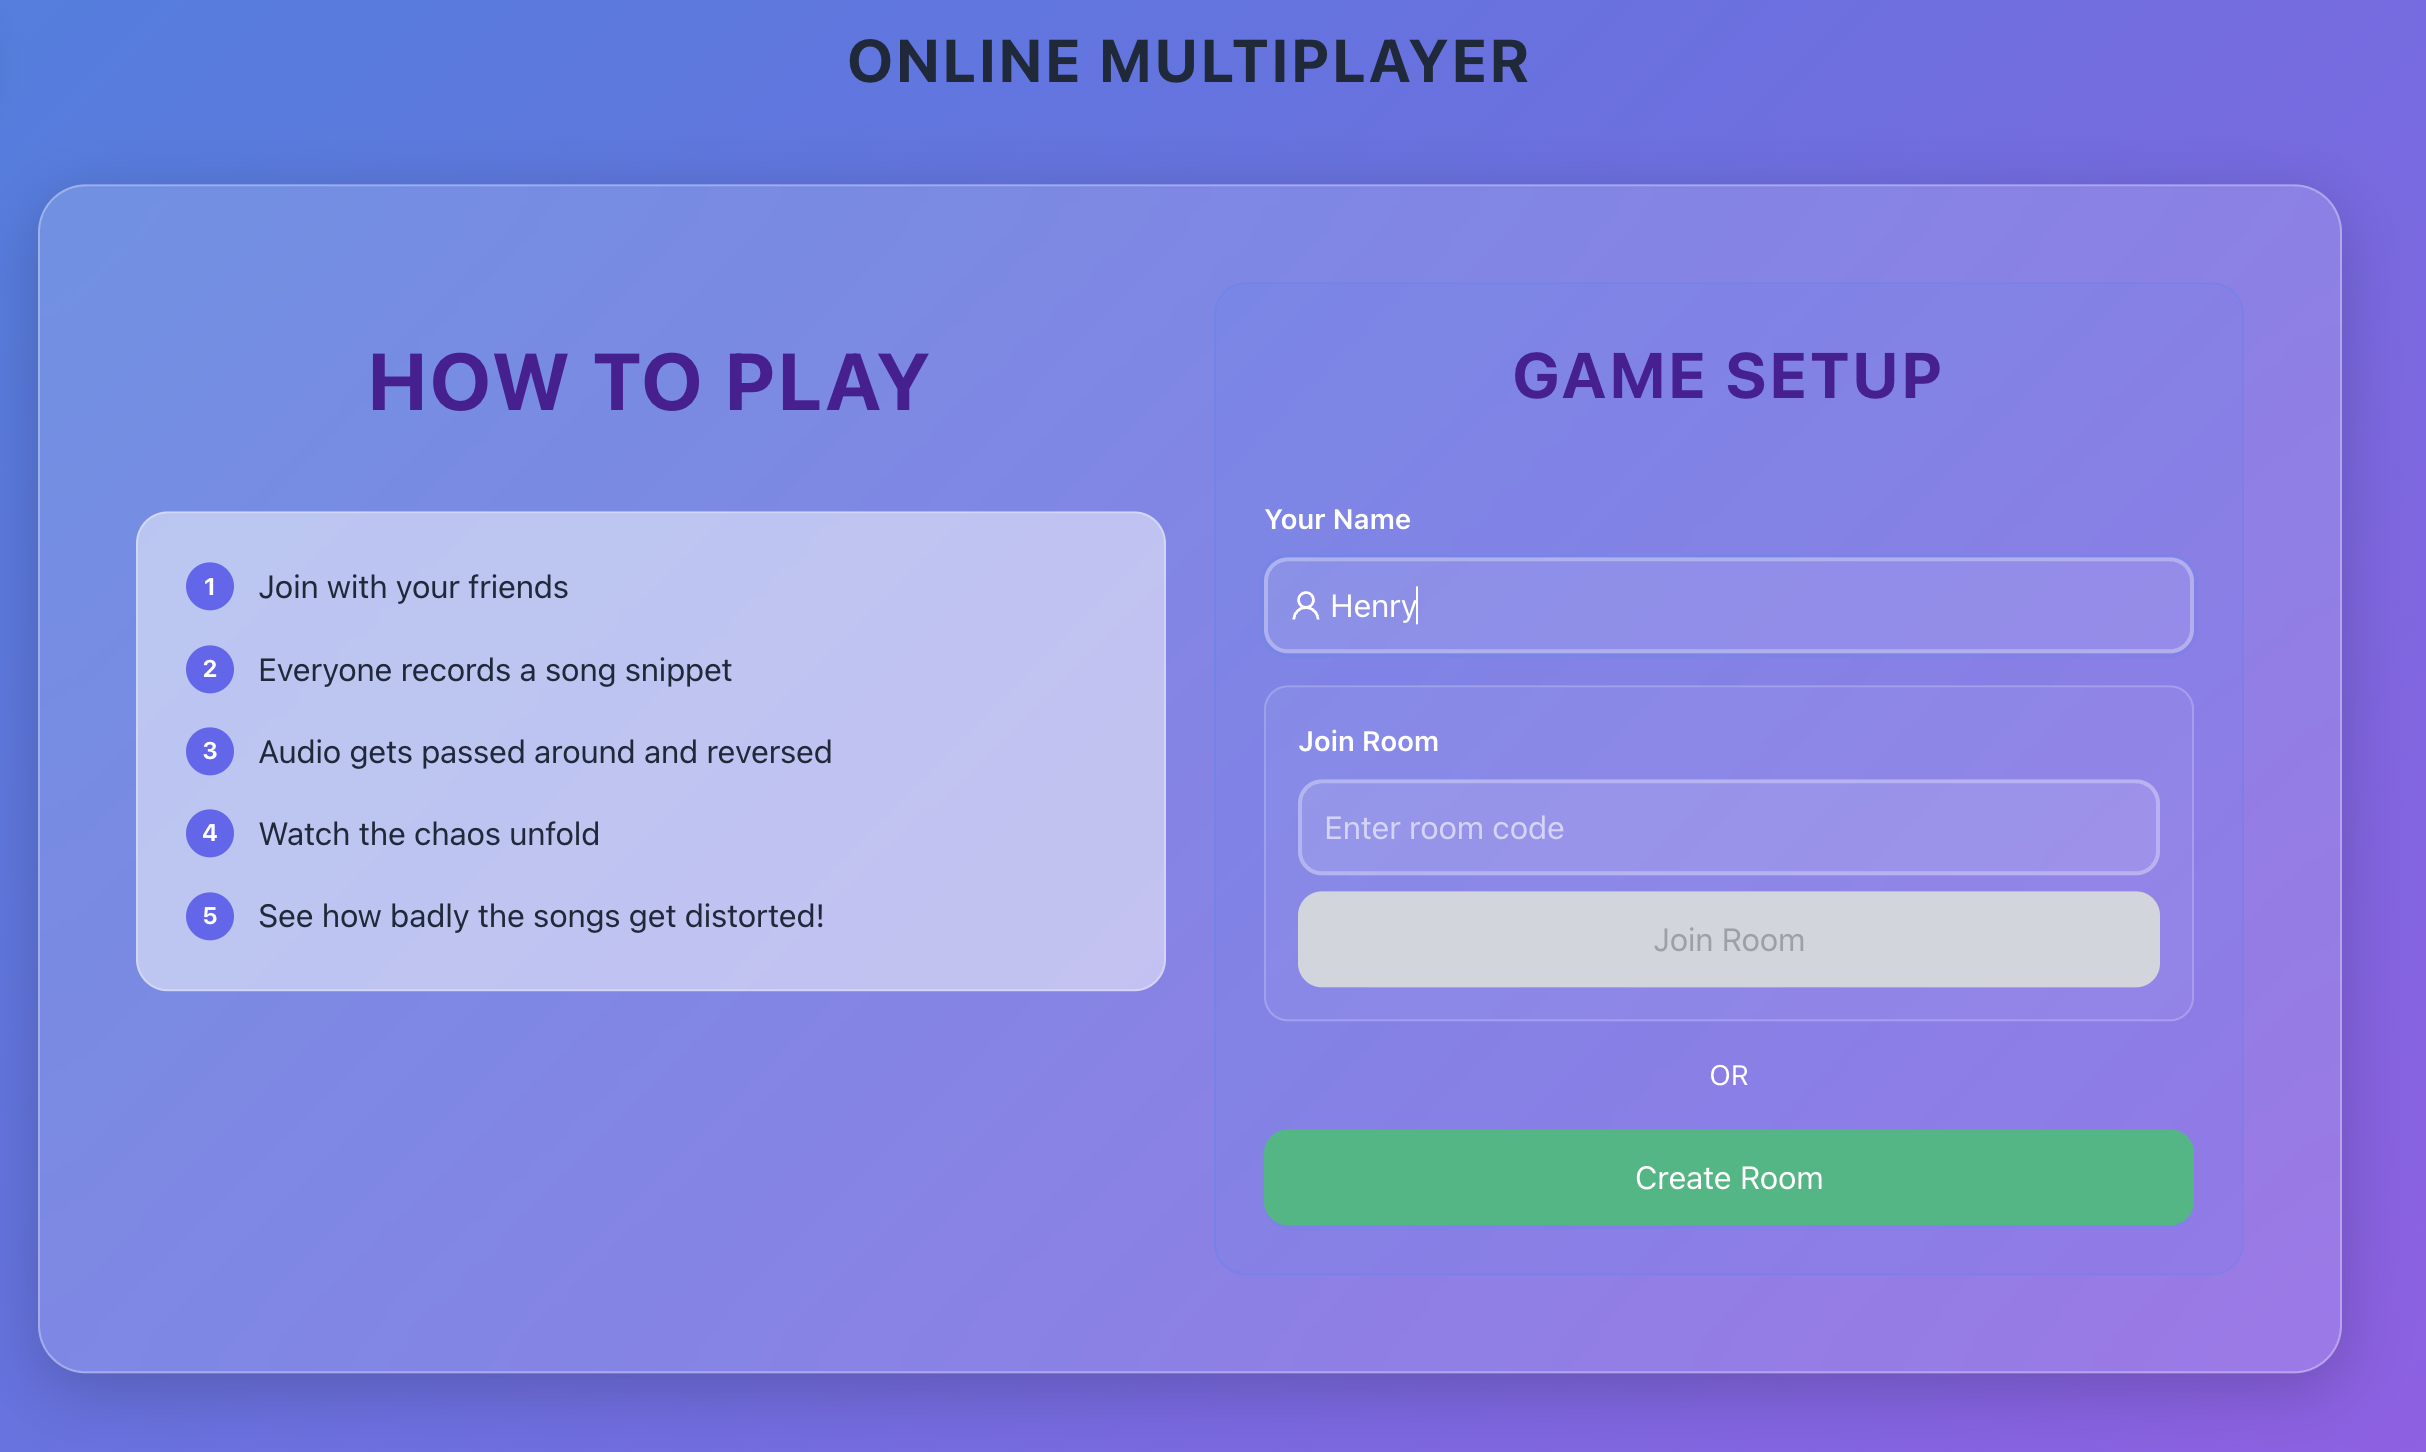Click the Join Room section label
The image size is (2426, 1452).
(x=1368, y=742)
